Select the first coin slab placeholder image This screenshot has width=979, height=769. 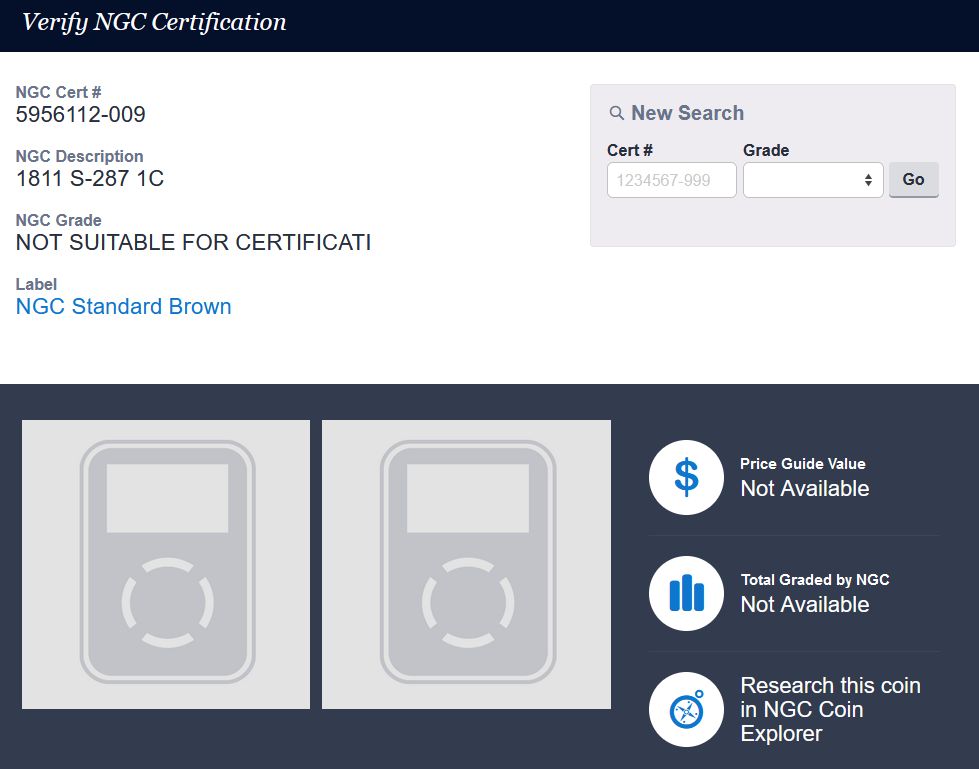click(165, 564)
